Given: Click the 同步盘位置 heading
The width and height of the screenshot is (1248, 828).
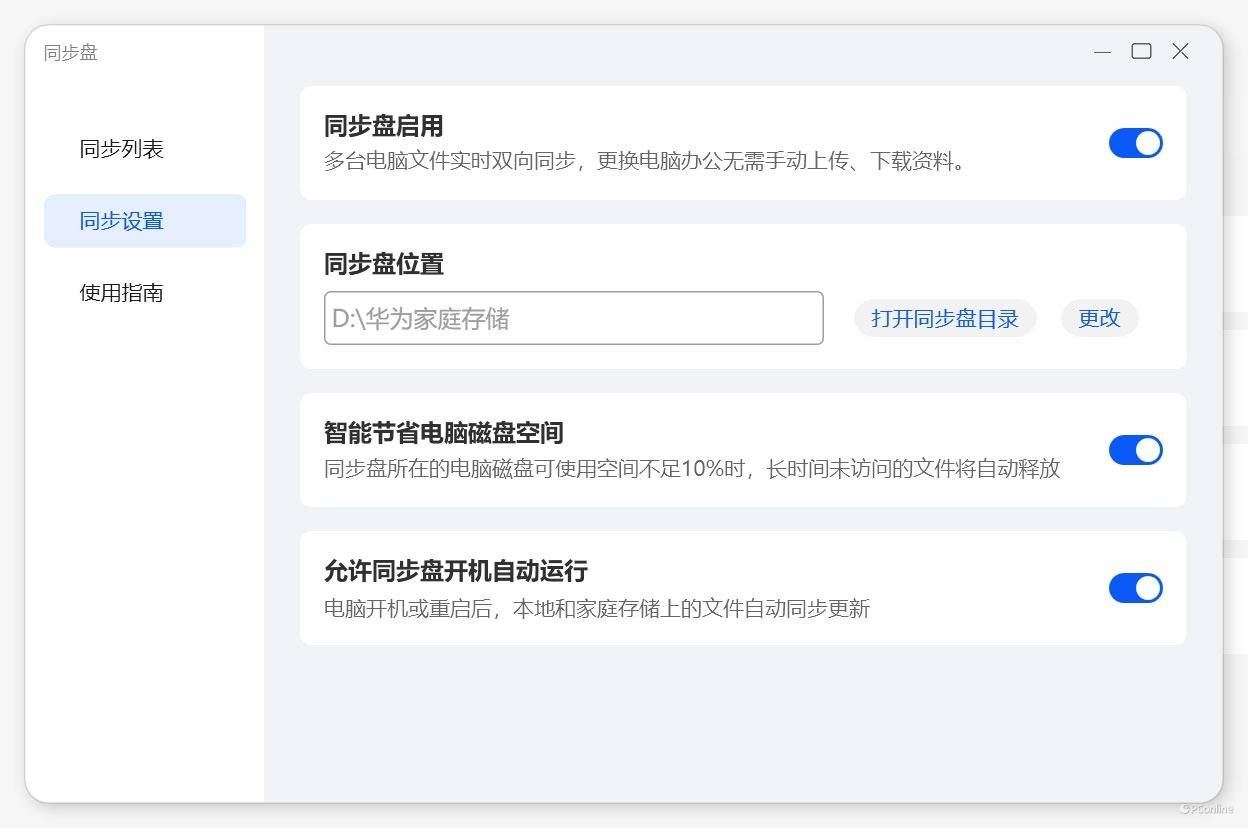Looking at the screenshot, I should (x=383, y=265).
